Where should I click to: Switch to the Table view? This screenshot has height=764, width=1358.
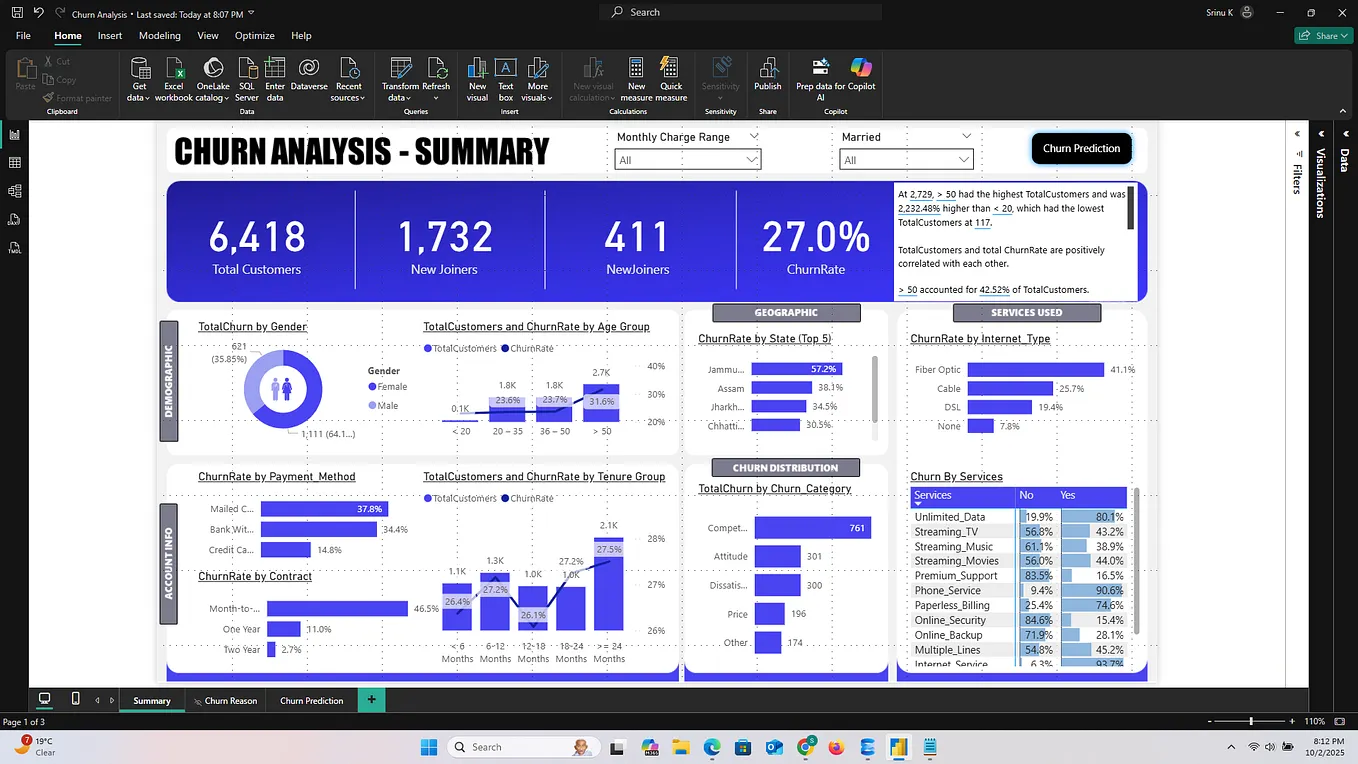click(15, 163)
